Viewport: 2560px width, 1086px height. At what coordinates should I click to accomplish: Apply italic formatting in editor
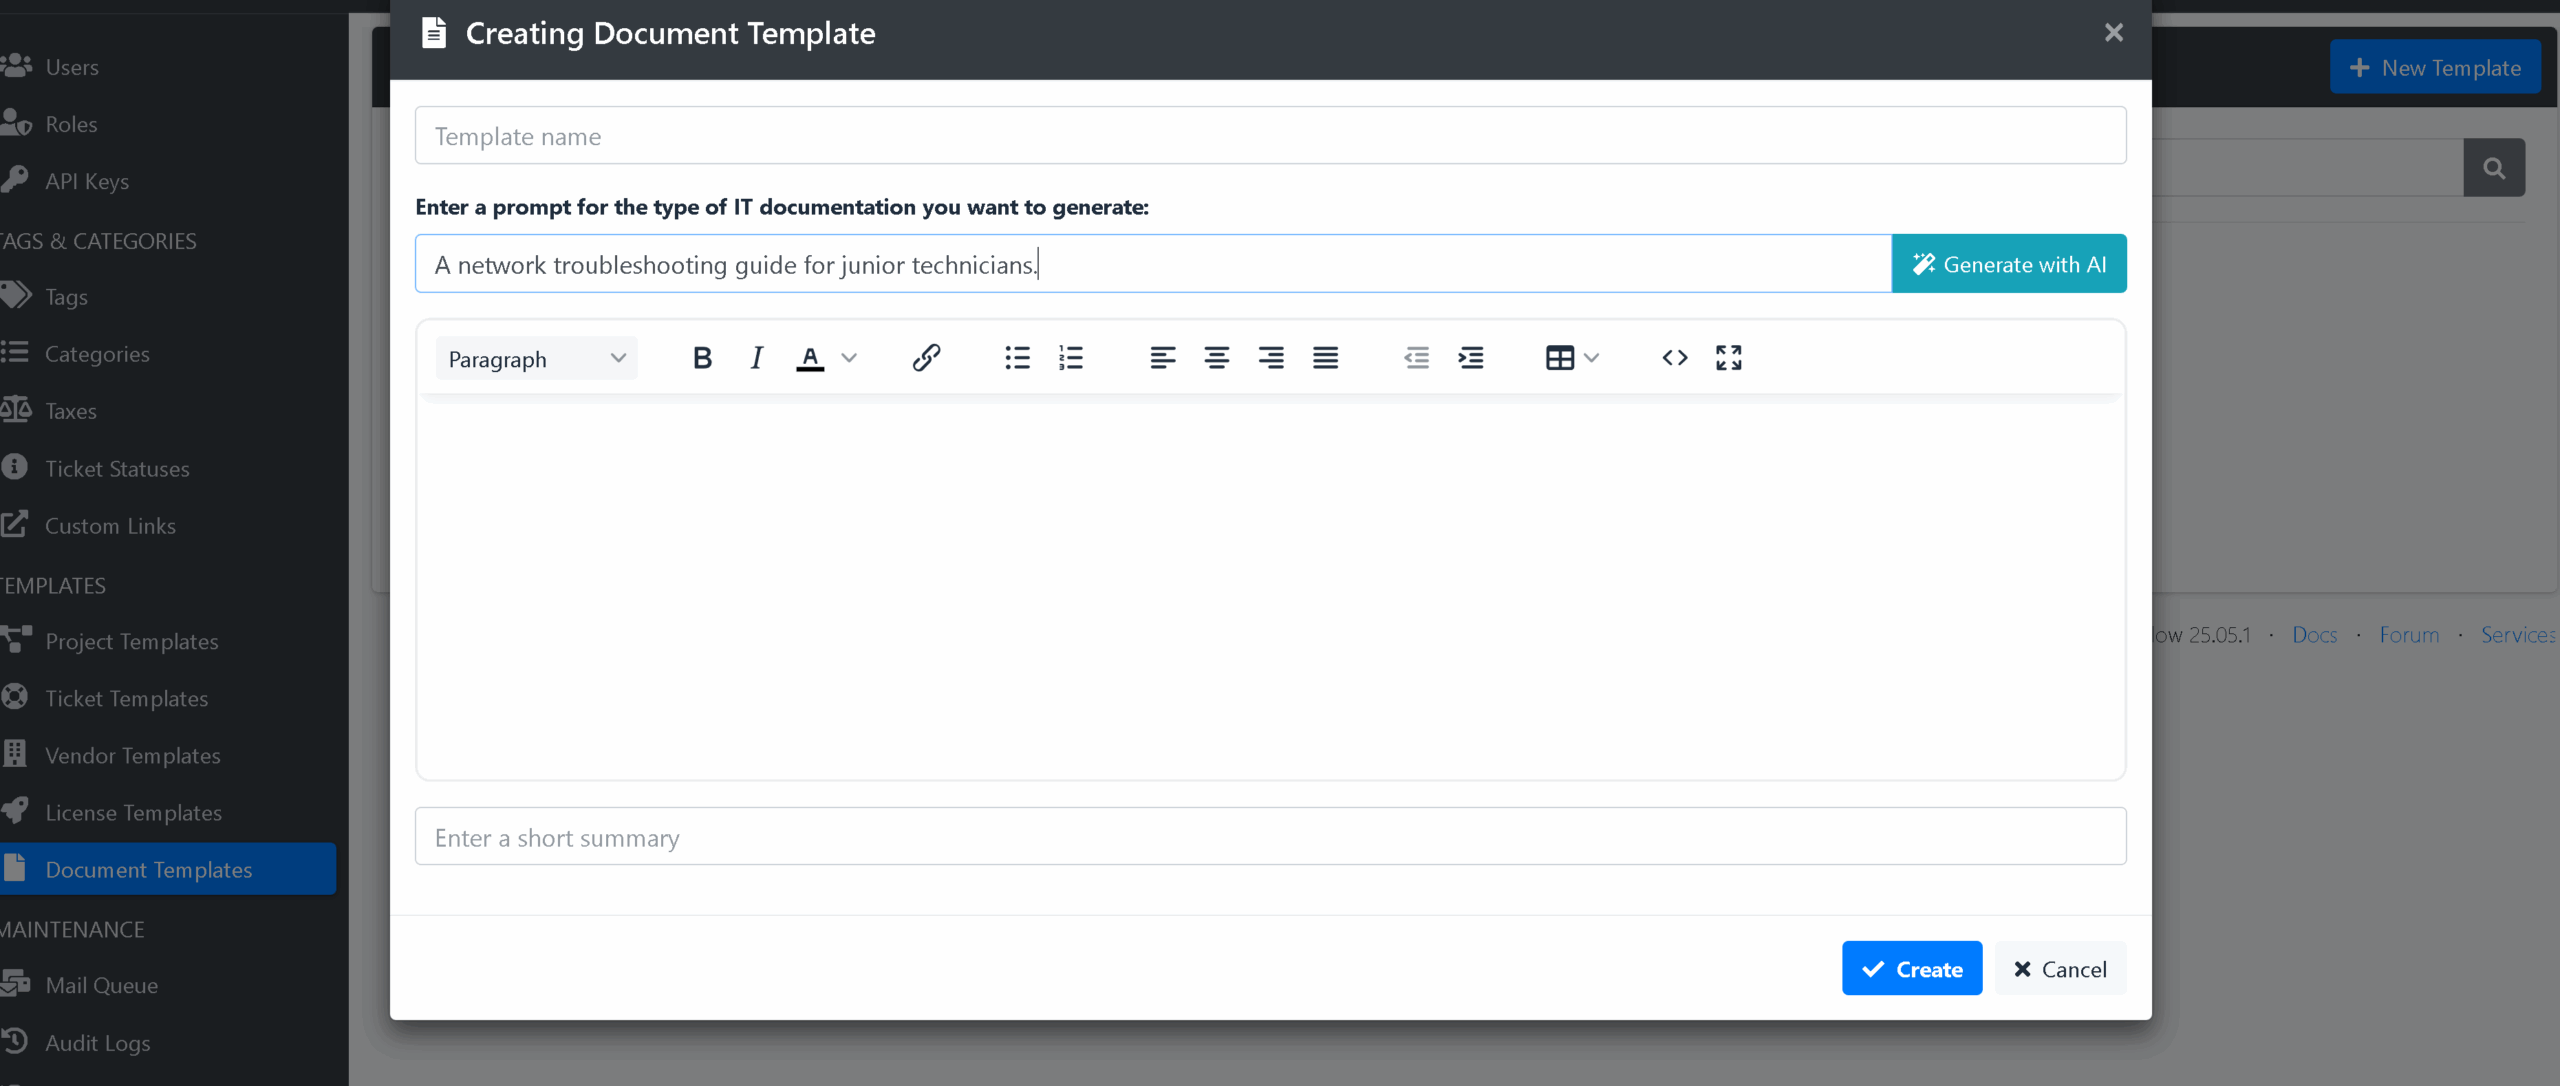(x=757, y=358)
